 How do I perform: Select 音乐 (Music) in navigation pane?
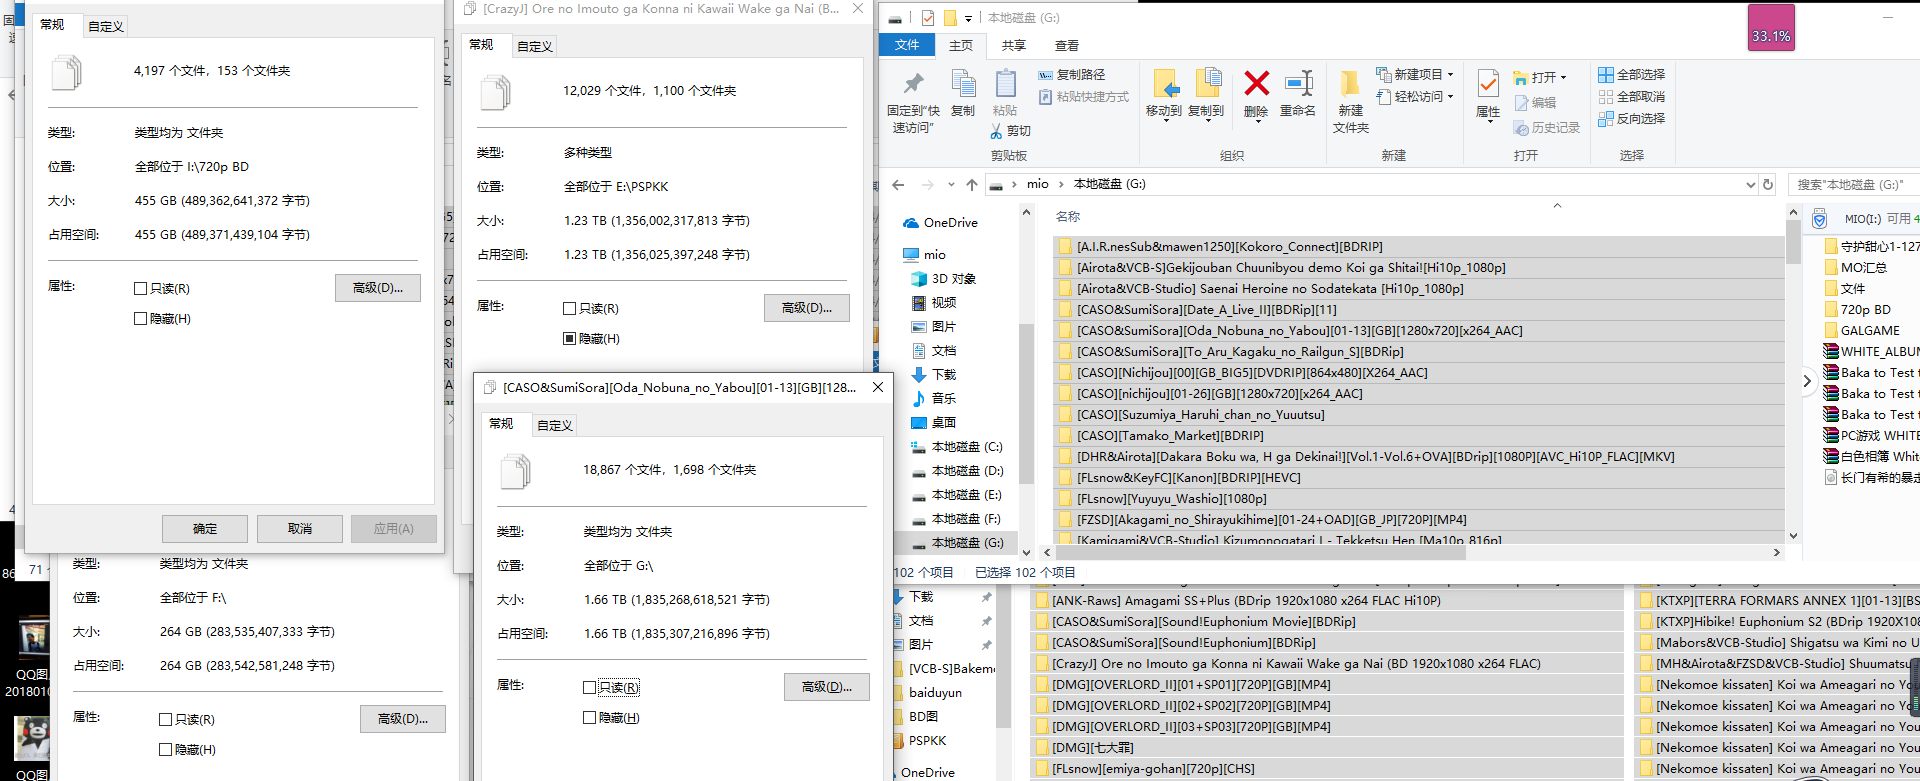(x=934, y=399)
